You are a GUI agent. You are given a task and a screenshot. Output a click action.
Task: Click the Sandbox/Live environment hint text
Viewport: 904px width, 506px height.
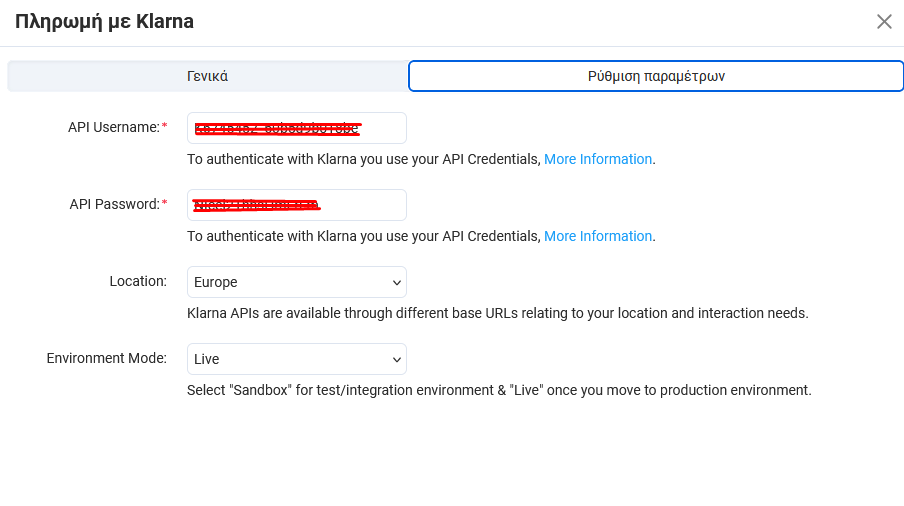tap(499, 390)
